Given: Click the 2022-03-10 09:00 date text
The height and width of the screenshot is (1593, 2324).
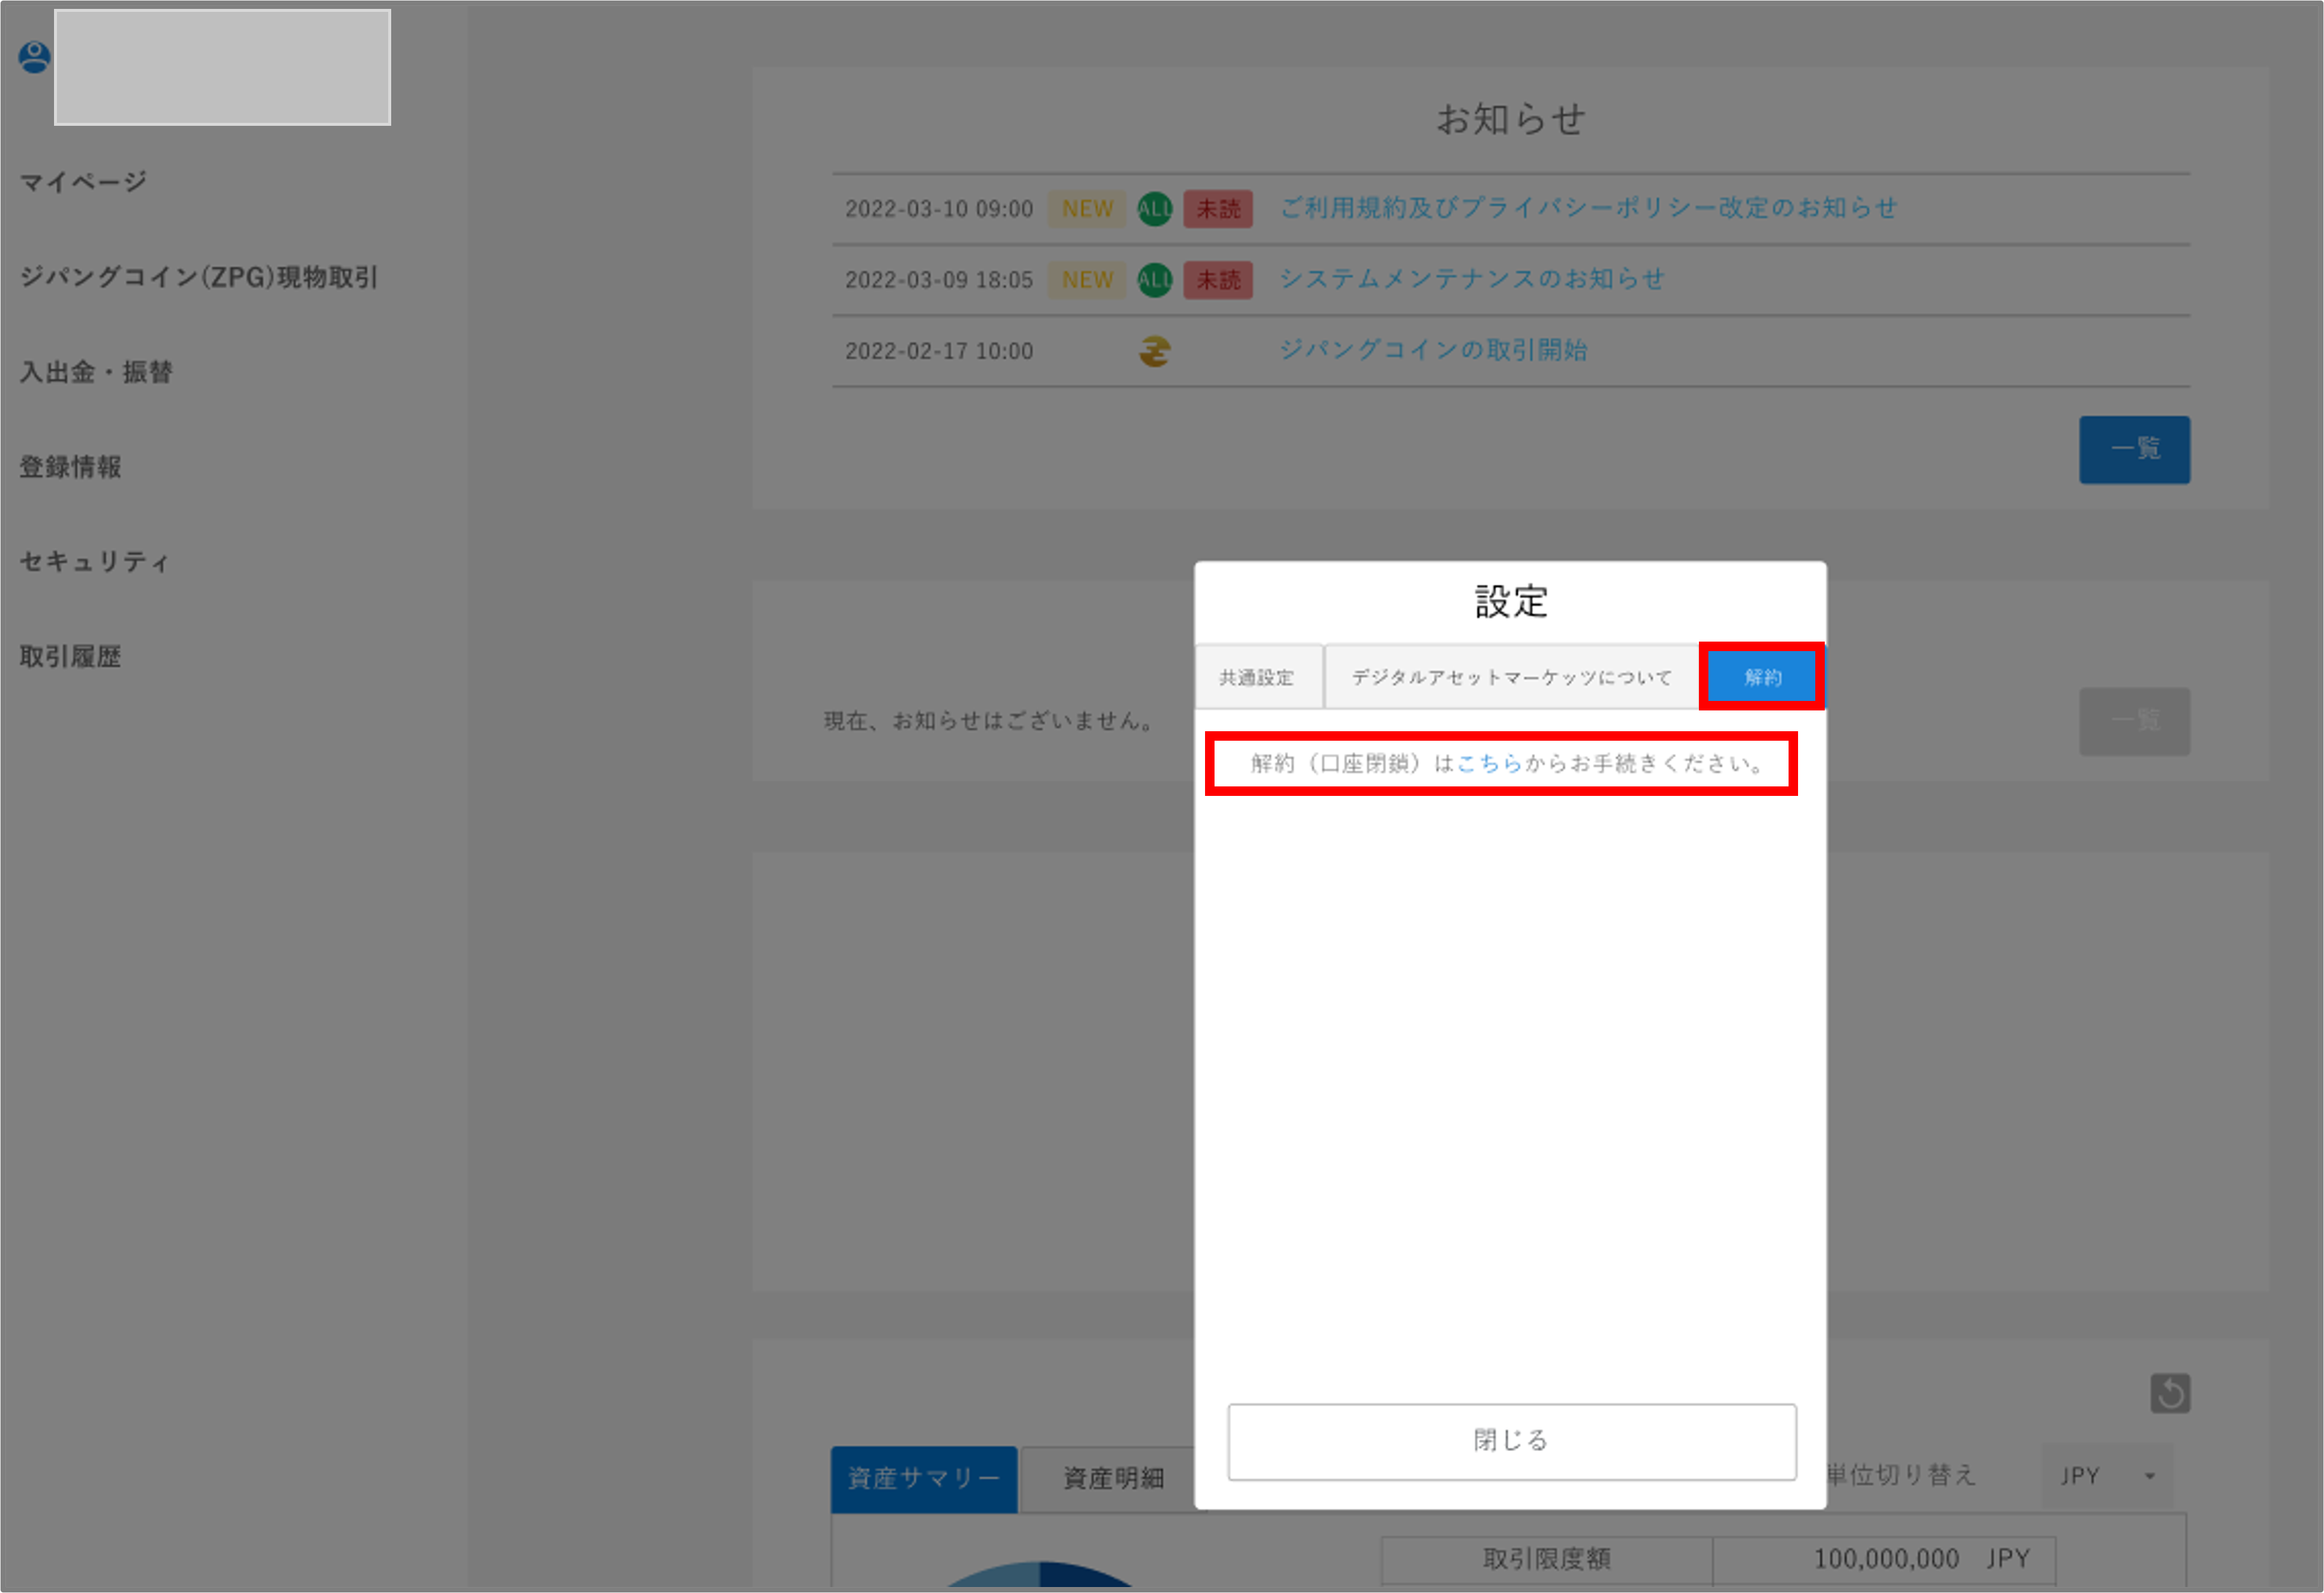Looking at the screenshot, I should coord(938,209).
